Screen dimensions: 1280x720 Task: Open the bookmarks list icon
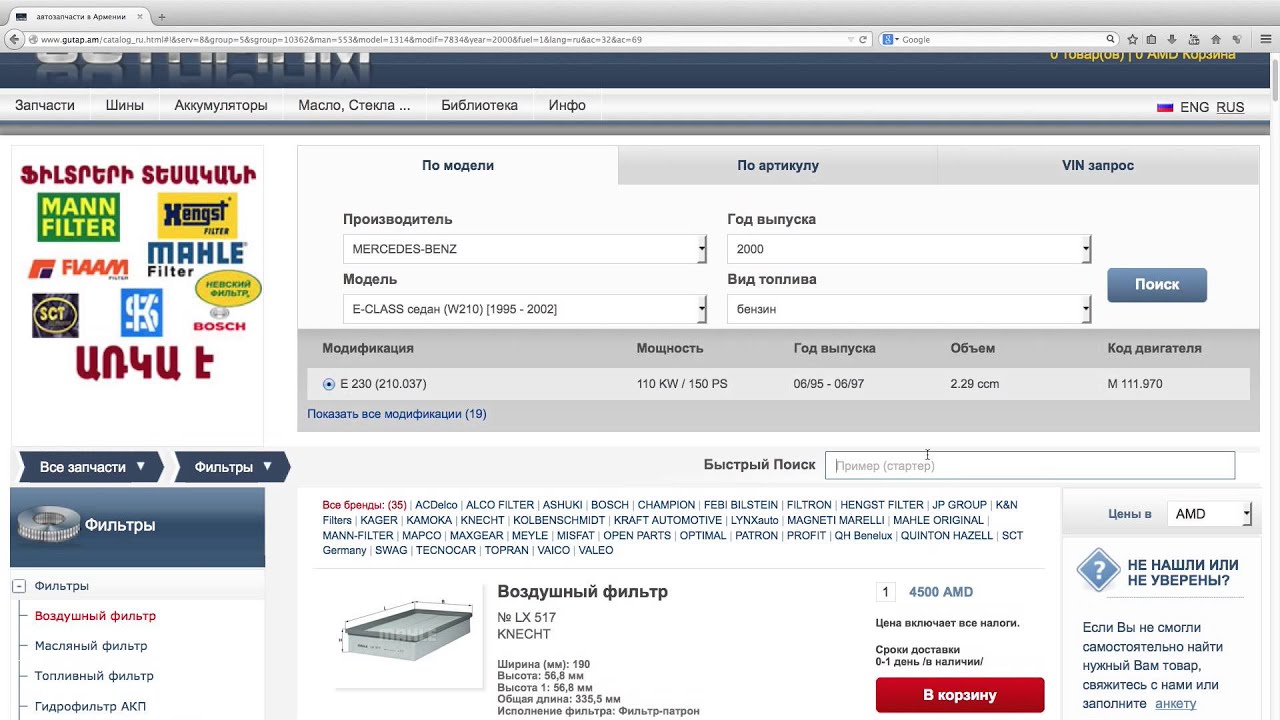point(1151,39)
